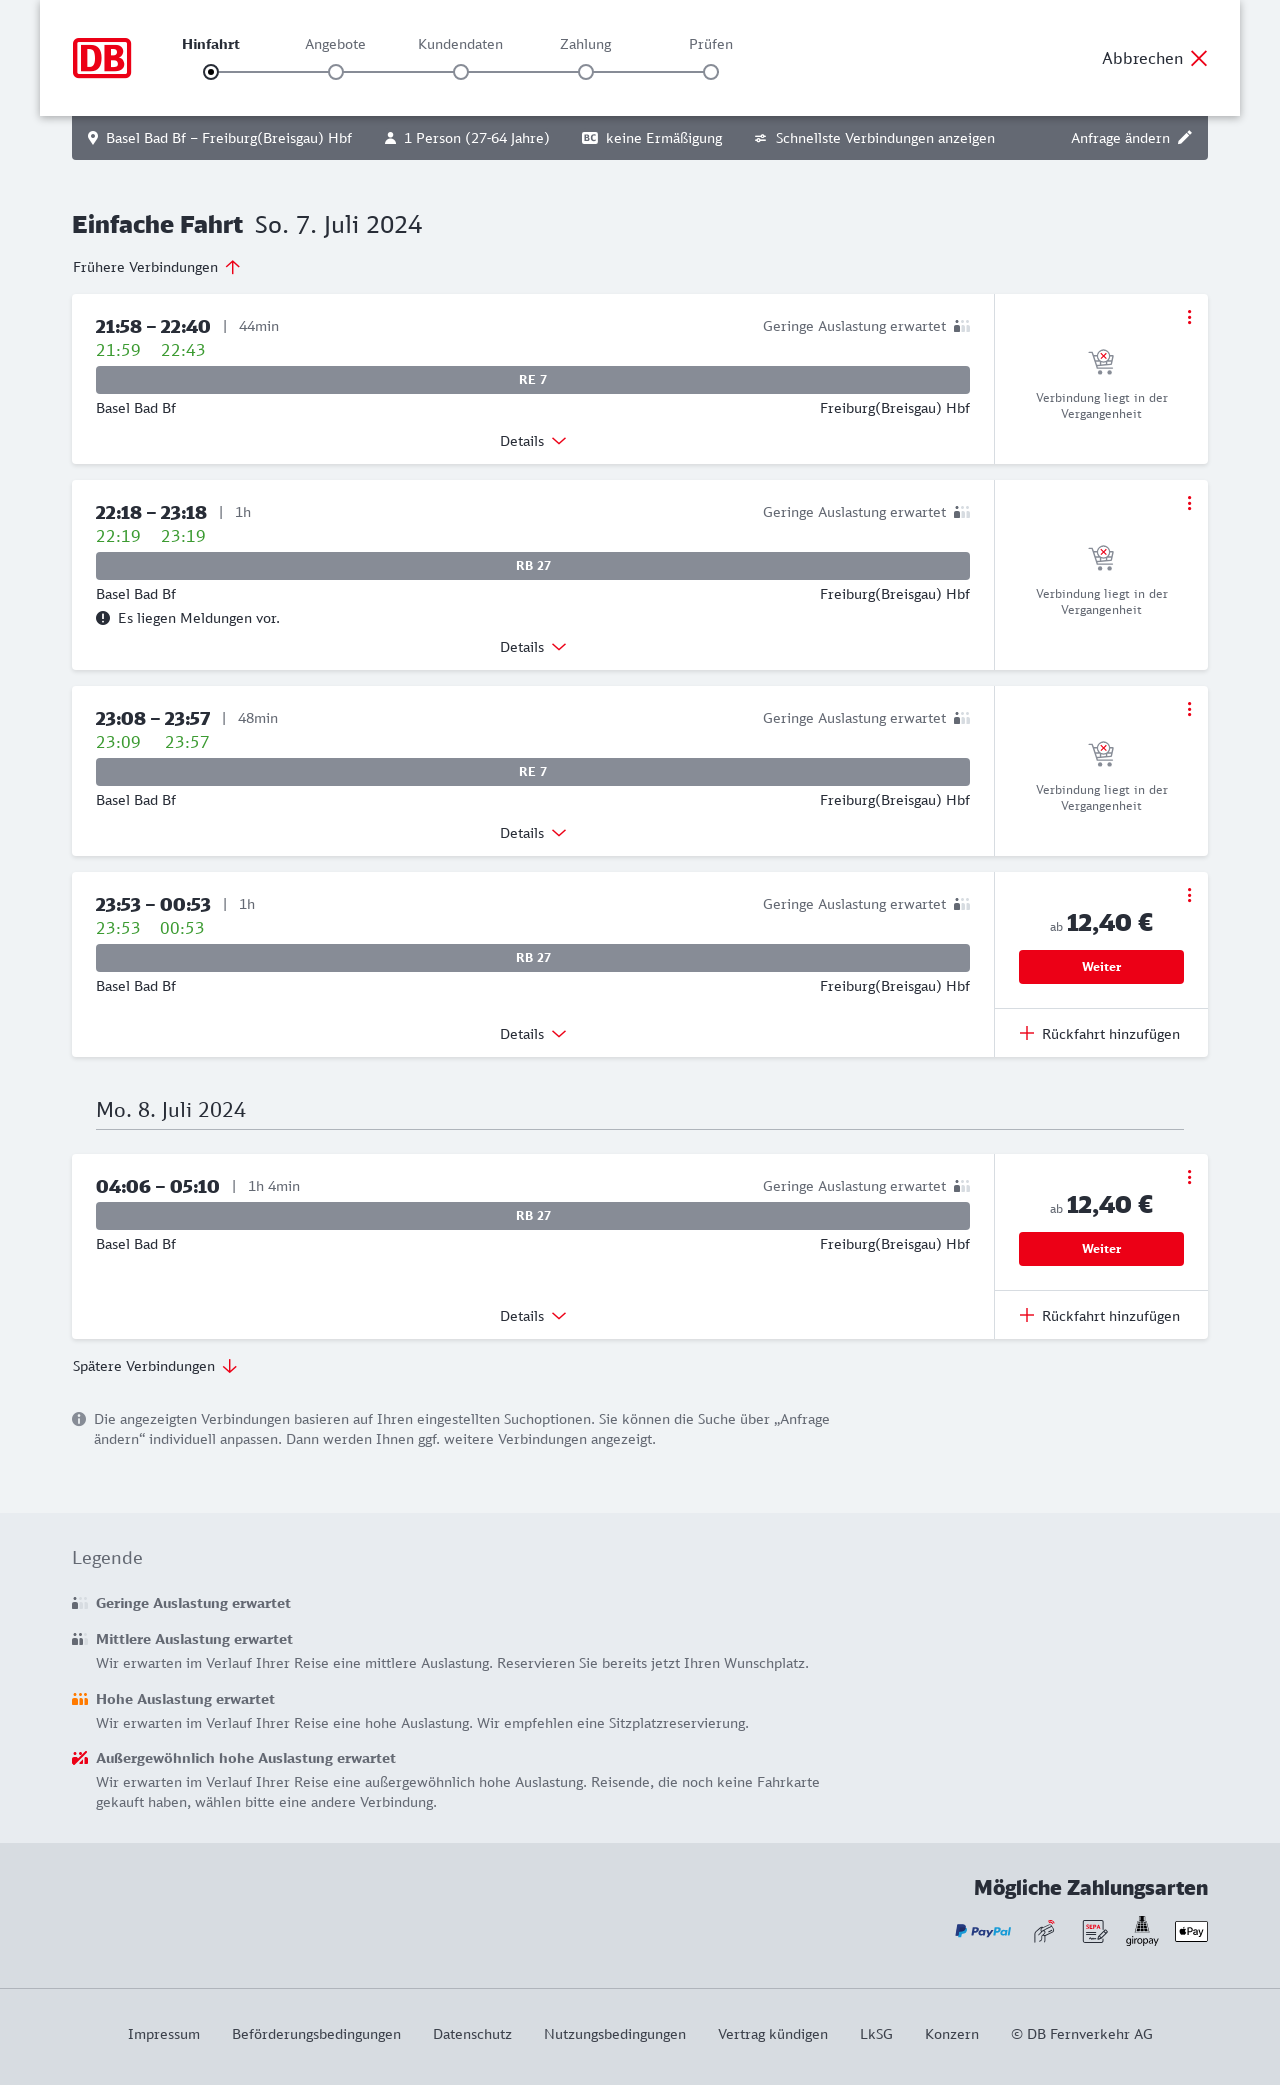Expand Details for the 04:06 RB 27 connection
1280x2085 pixels.
click(x=533, y=1316)
